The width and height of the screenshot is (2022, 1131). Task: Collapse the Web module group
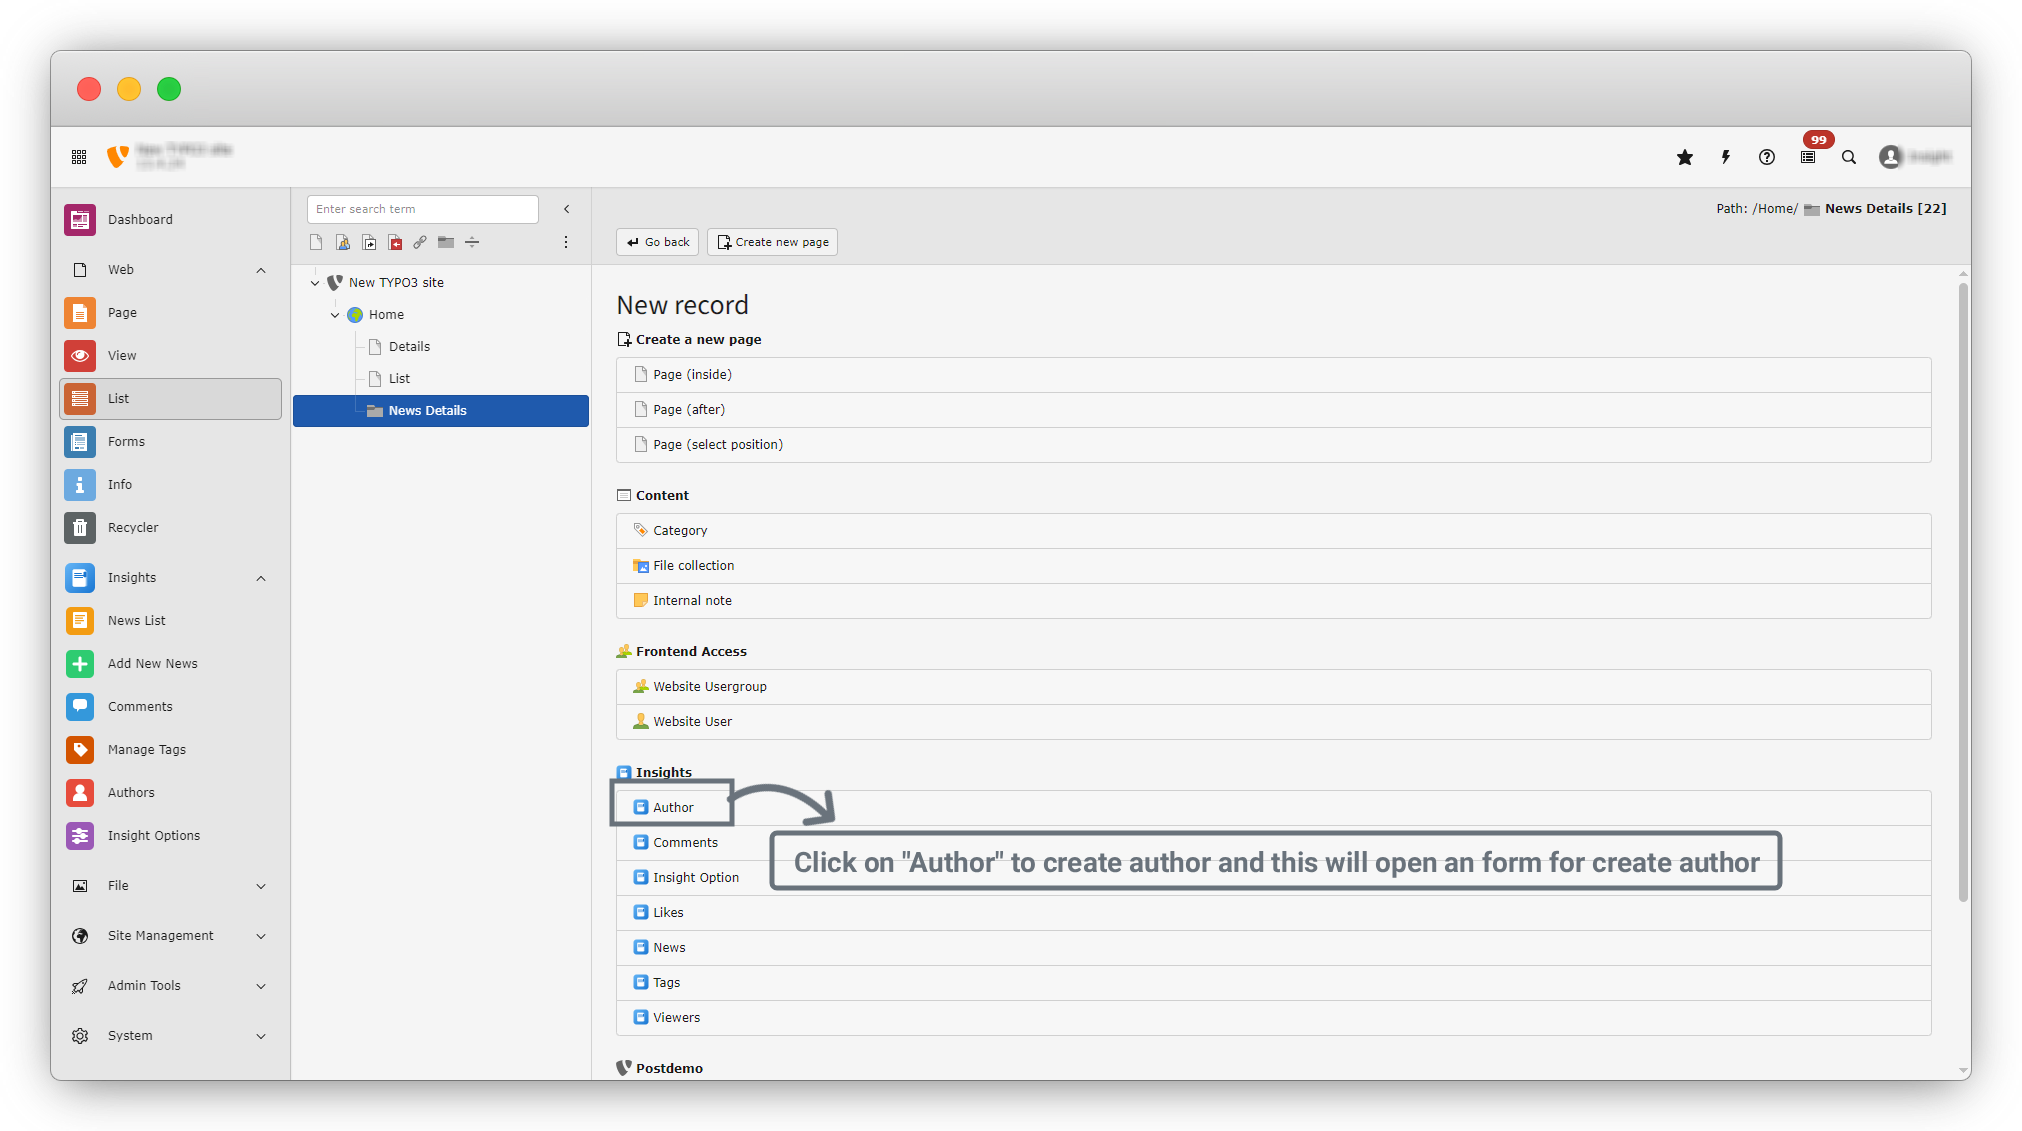pyautogui.click(x=261, y=270)
